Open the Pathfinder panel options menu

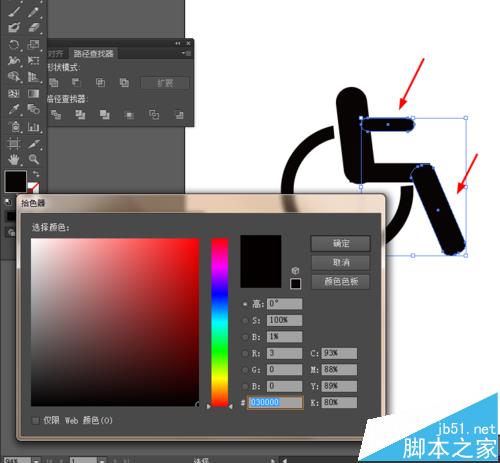pos(186,53)
